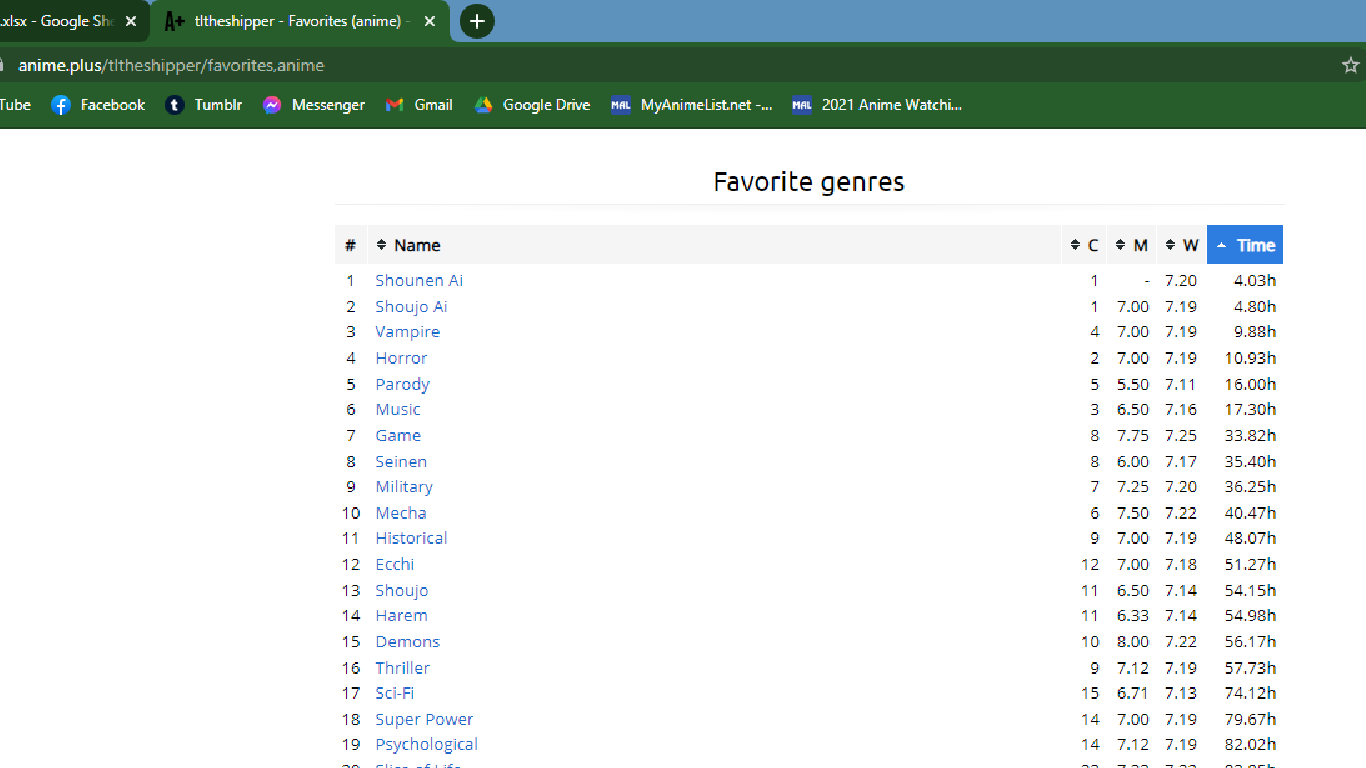Open the MyAnimeList.net bookmark
1366x768 pixels.
tap(692, 105)
